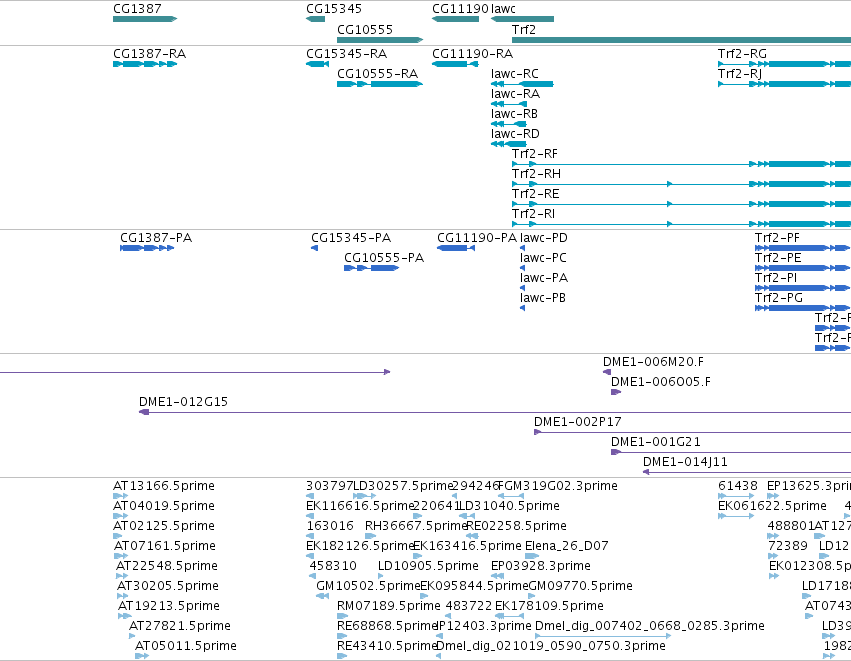Click the LD10905.5prime EST label
This screenshot has height=661, width=851.
[428, 566]
